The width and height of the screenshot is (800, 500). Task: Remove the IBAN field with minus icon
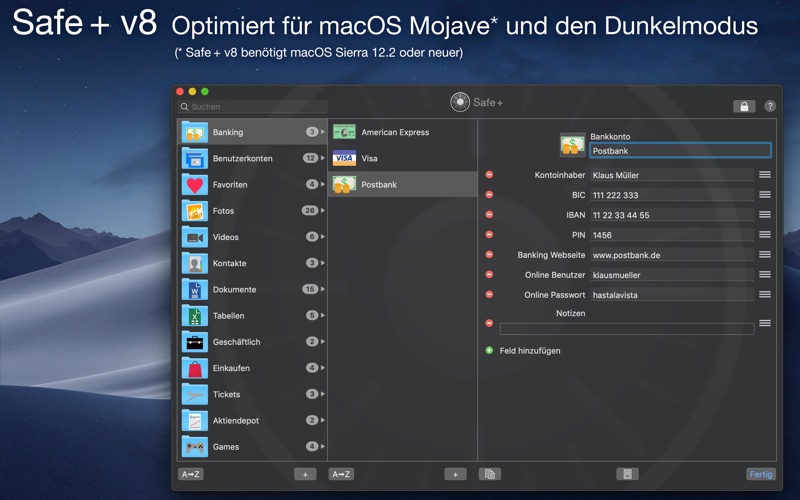[x=489, y=214]
